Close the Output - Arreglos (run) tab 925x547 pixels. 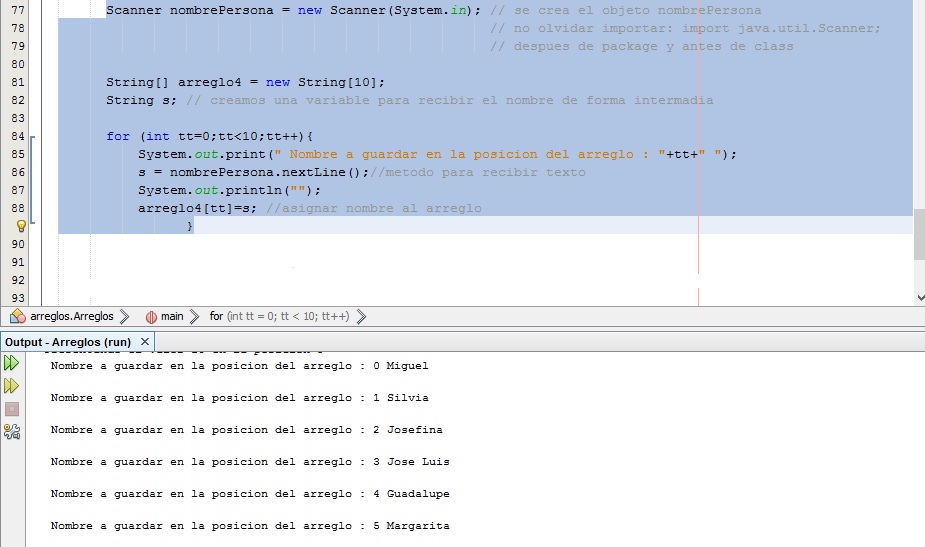(145, 341)
